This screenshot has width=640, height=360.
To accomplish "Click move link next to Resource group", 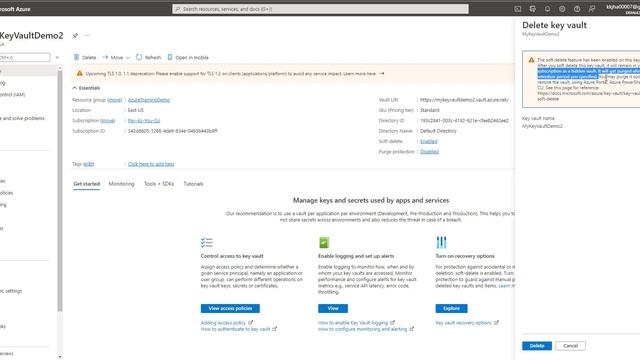I will tap(115, 100).
